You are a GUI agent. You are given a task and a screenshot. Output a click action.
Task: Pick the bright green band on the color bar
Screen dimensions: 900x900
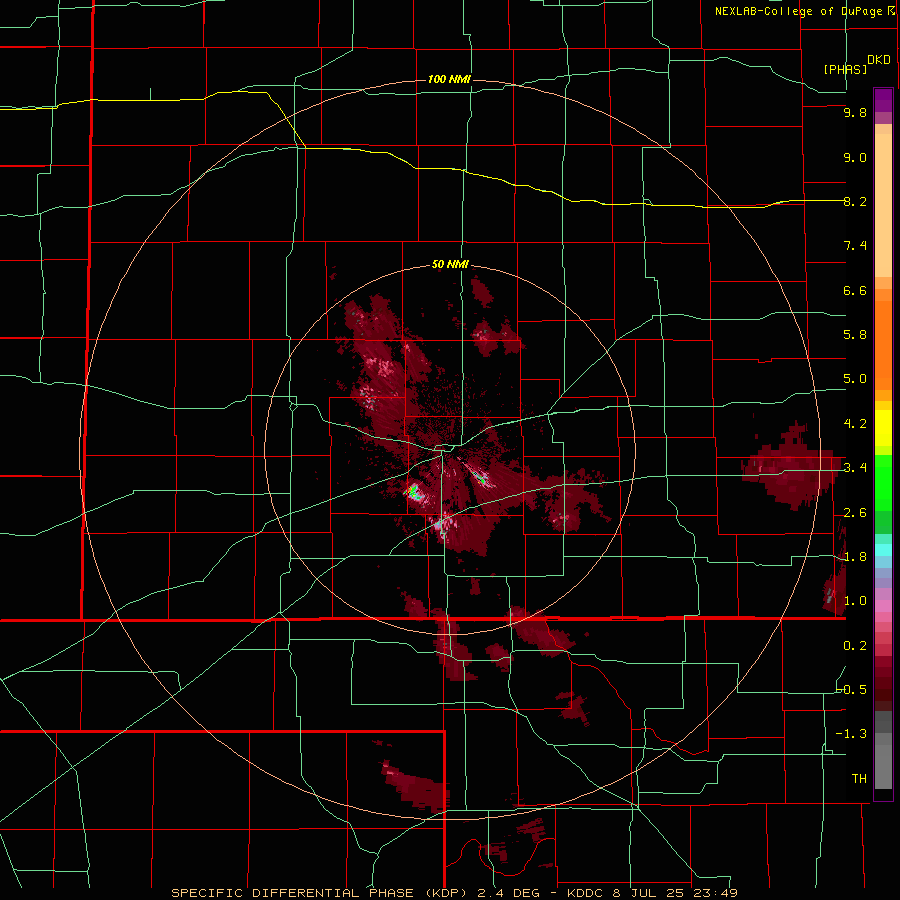[x=883, y=483]
